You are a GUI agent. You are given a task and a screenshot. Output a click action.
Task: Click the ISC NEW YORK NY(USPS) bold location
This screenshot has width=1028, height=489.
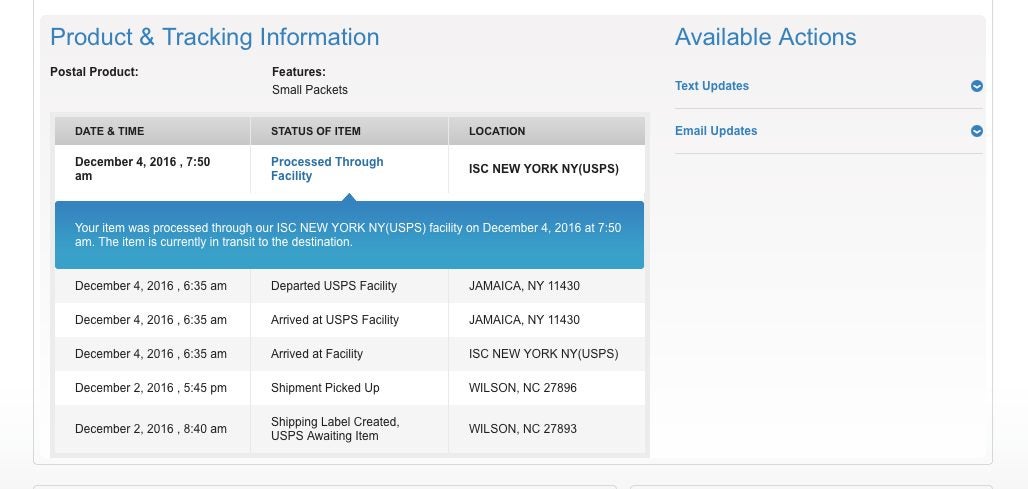(544, 169)
